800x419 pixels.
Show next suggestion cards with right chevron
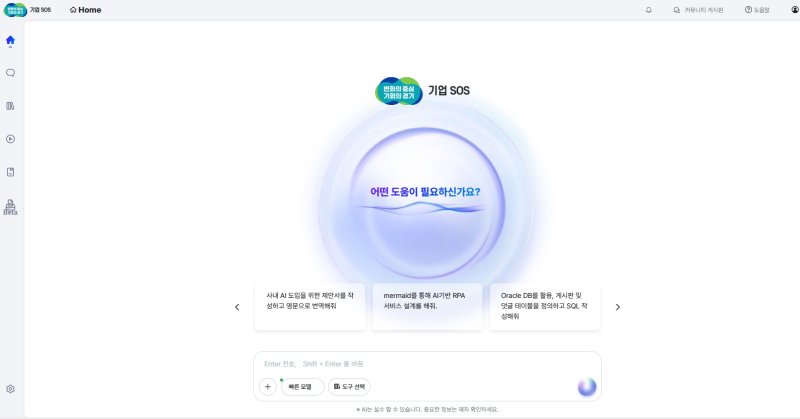(x=617, y=307)
